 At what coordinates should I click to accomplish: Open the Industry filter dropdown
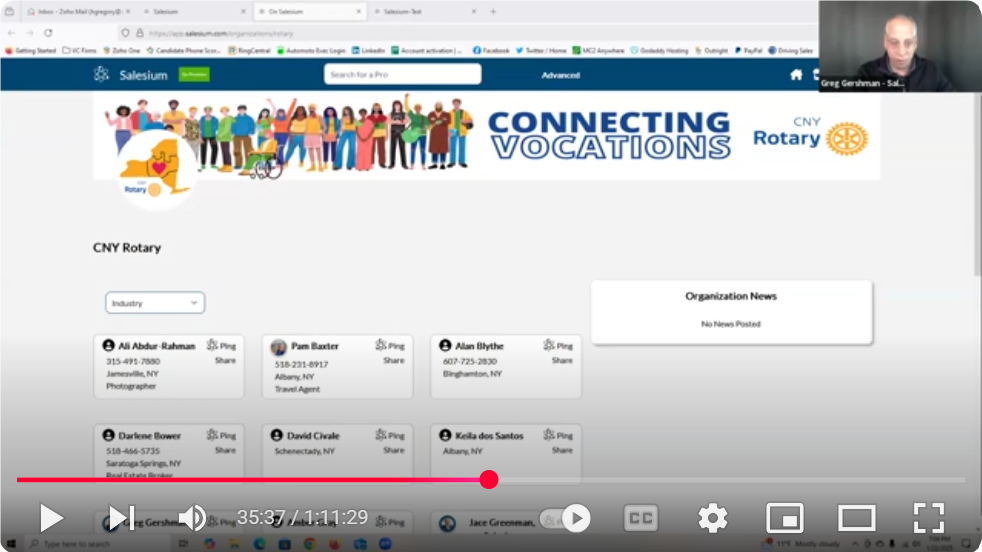point(155,303)
